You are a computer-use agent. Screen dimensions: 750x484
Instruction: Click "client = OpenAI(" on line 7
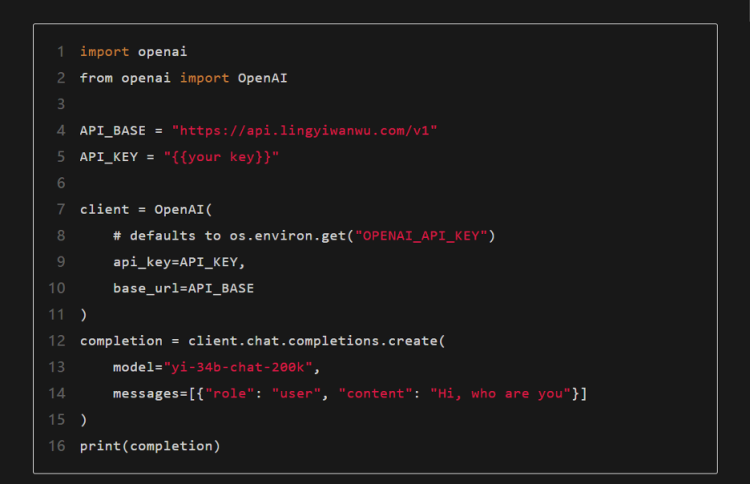tap(146, 210)
